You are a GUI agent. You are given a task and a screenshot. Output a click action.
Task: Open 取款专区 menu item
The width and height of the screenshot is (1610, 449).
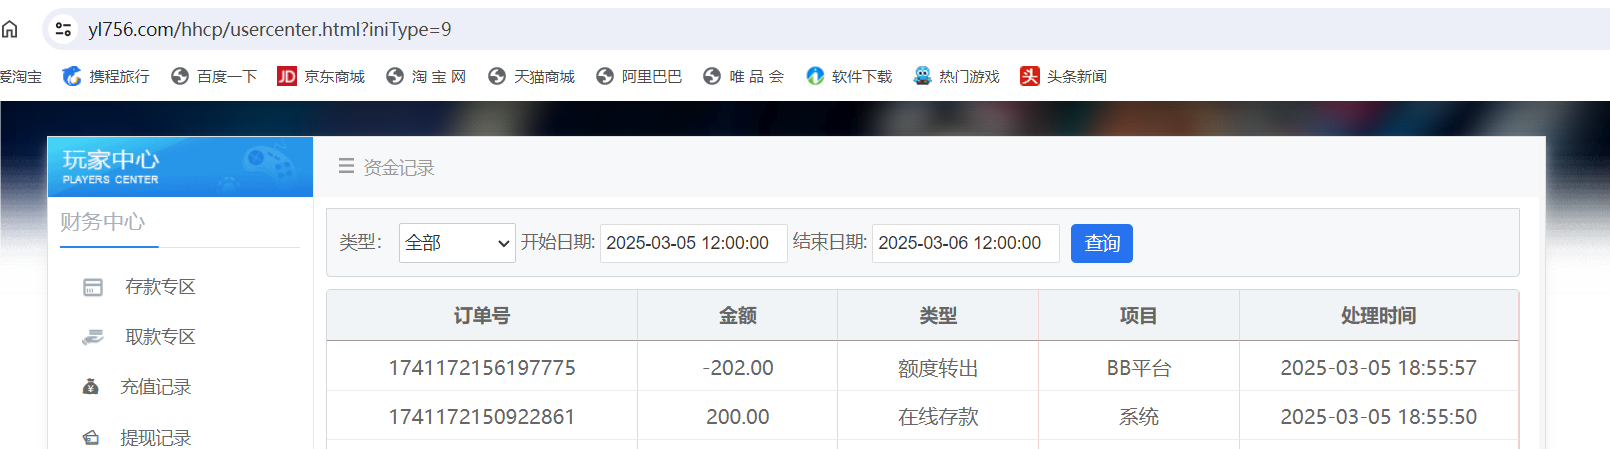click(160, 337)
